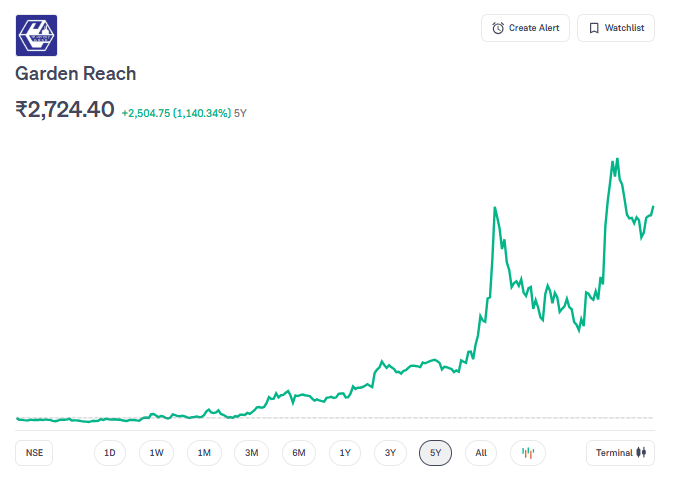681x478 pixels.
Task: Open Terminal with the candlestick icon
Action: coord(620,453)
